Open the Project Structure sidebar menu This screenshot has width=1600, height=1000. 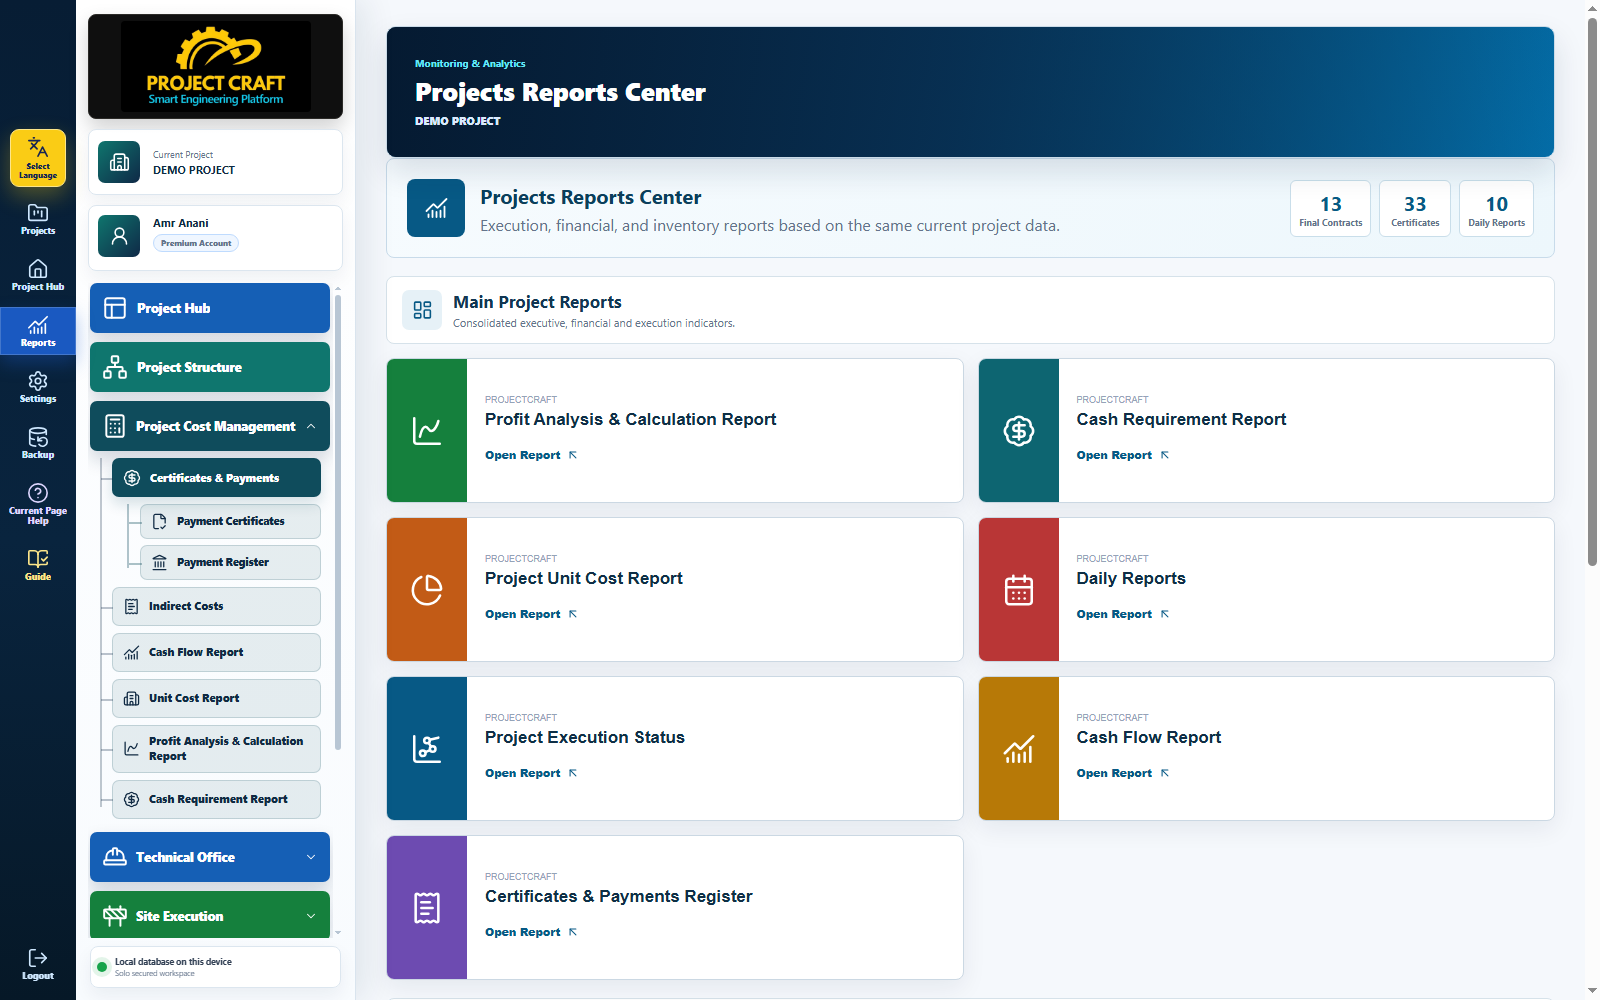pos(210,367)
